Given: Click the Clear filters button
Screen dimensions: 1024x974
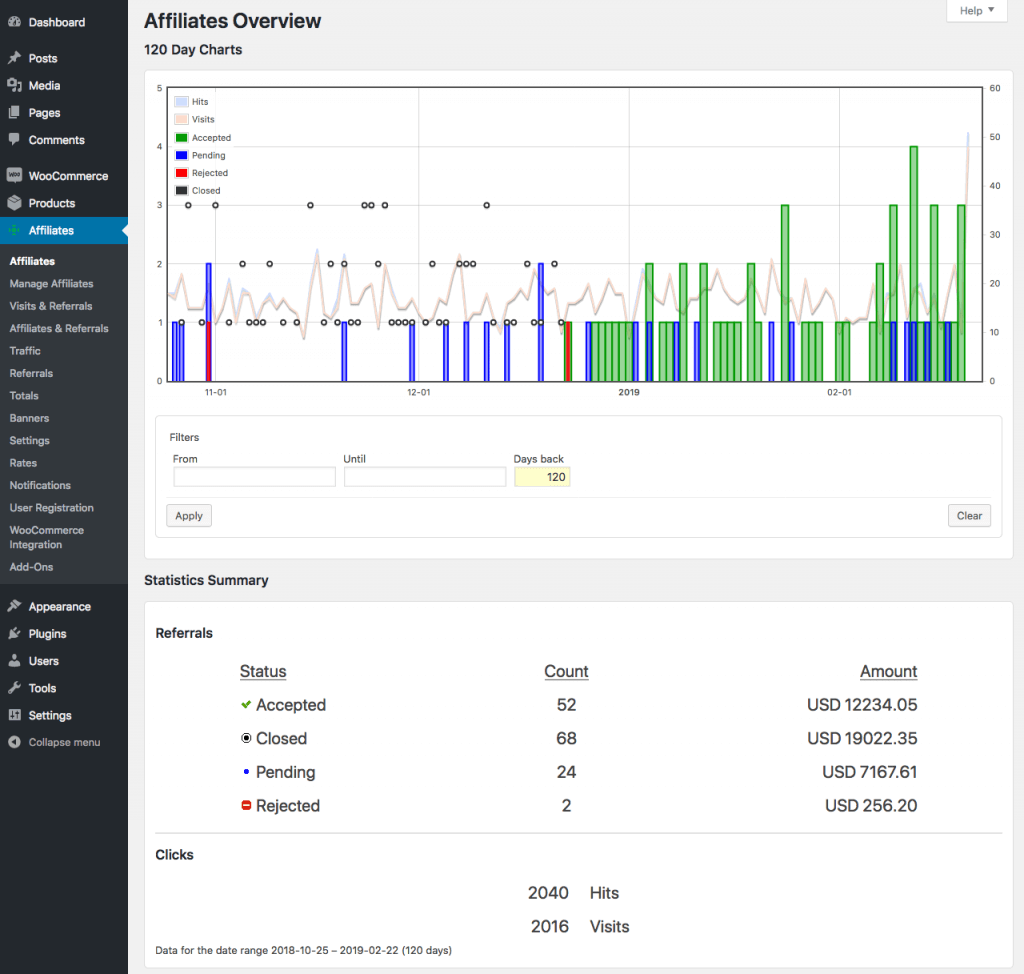Looking at the screenshot, I should point(969,515).
